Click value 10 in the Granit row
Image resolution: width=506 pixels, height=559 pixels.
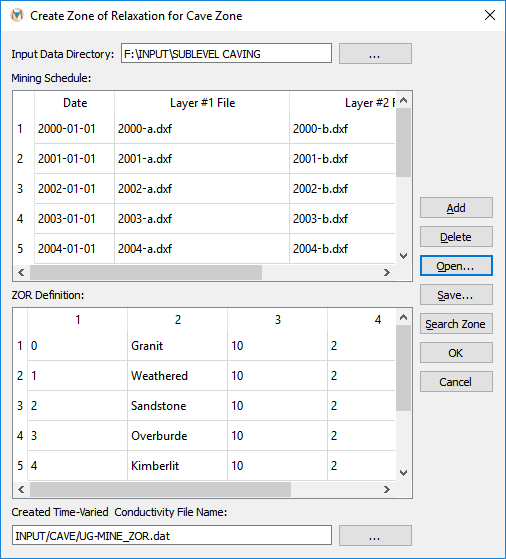pyautogui.click(x=277, y=346)
